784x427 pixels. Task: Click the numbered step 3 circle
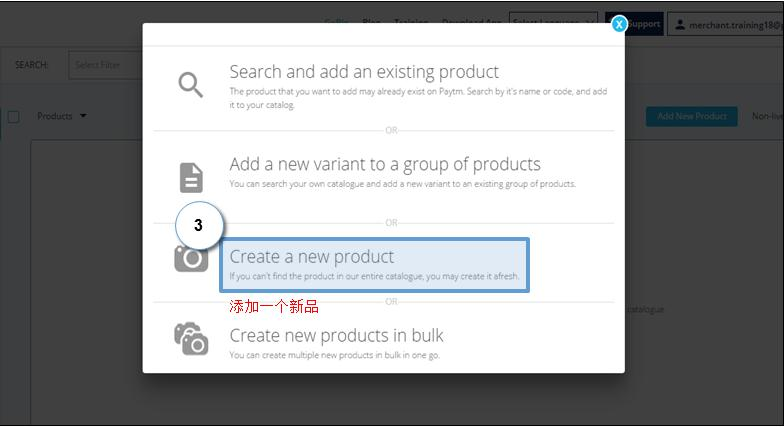pyautogui.click(x=198, y=225)
